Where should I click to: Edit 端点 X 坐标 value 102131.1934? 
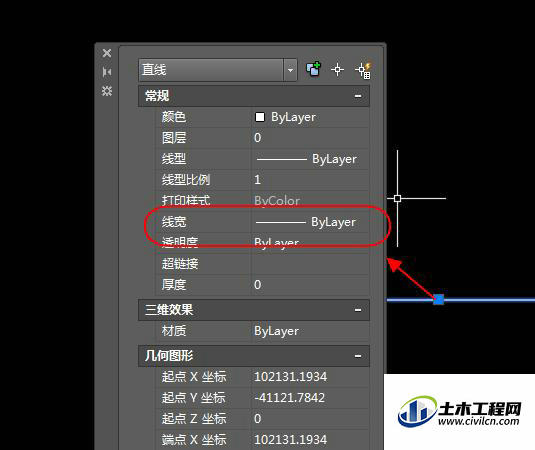(290, 439)
